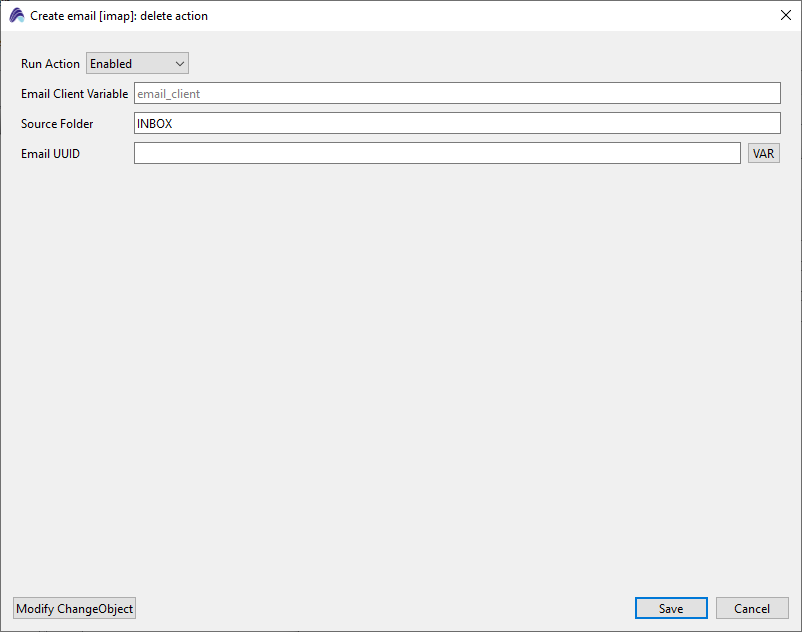802x632 pixels.
Task: Open the Run Action dropdown
Action: pos(137,64)
